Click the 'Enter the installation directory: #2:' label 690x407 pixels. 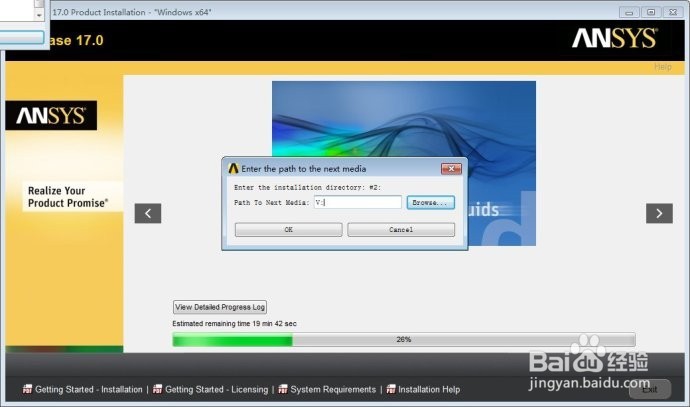(307, 187)
